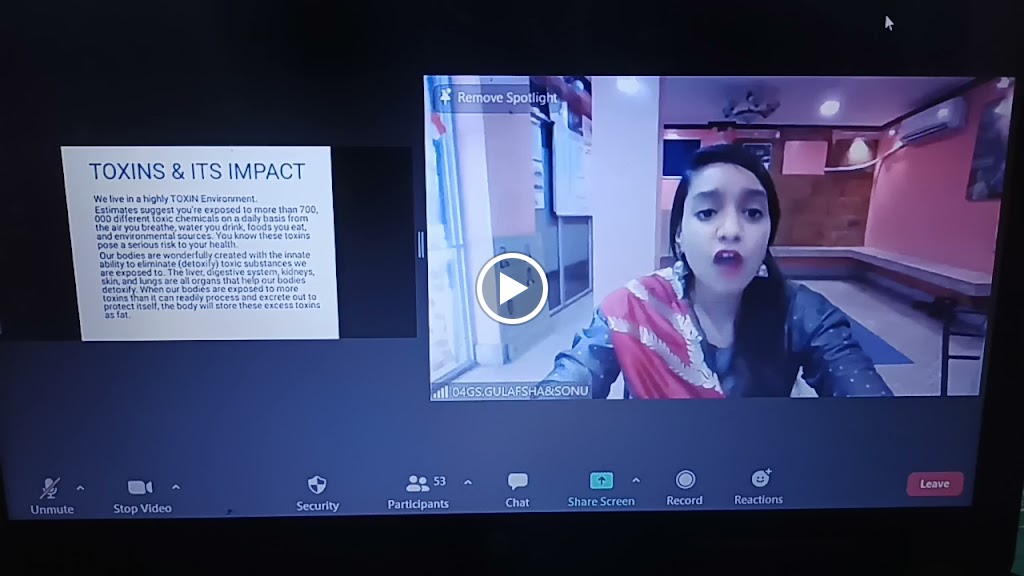Click the 04GS.GULAFSHA&SONU name label
The image size is (1024, 576).
520,392
